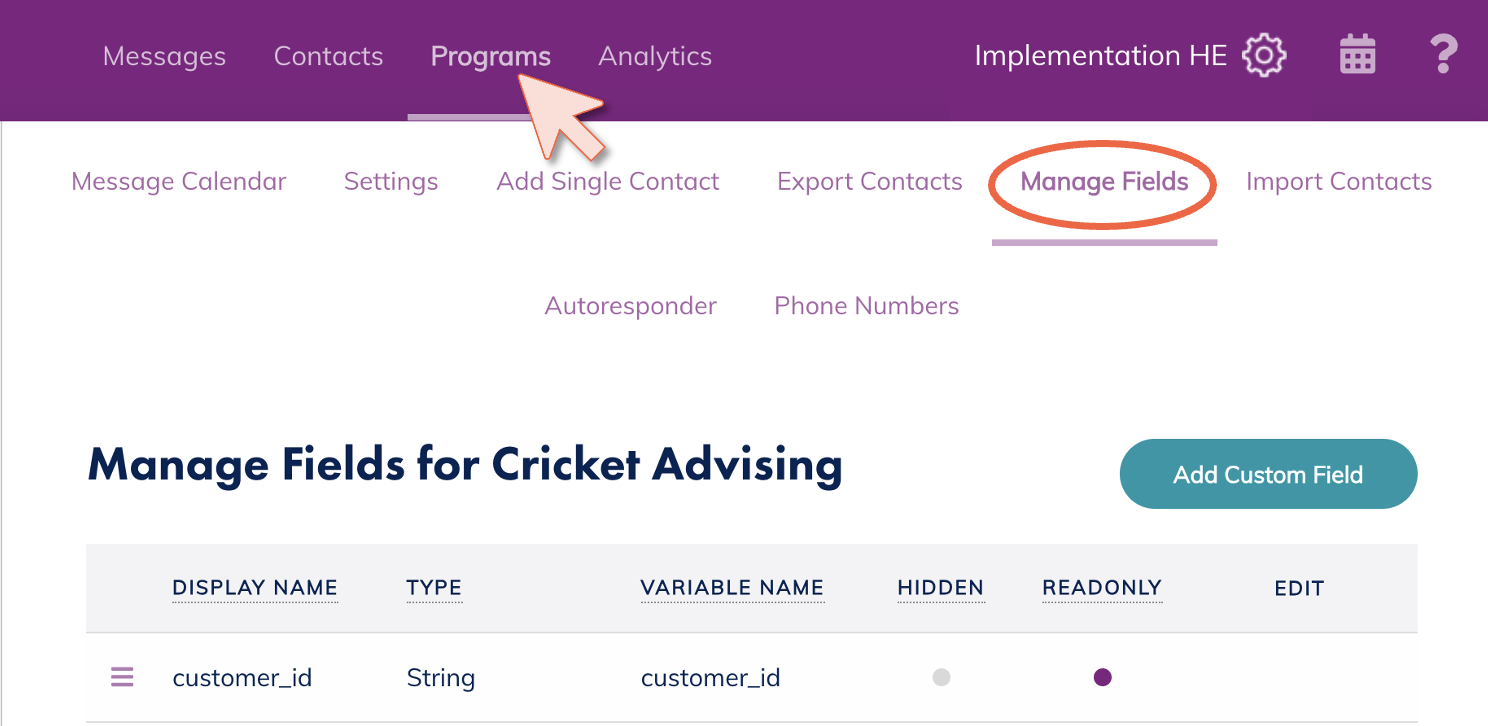Click the customer_id row drag handle
Screen dimensions: 1488x726
tap(122, 678)
